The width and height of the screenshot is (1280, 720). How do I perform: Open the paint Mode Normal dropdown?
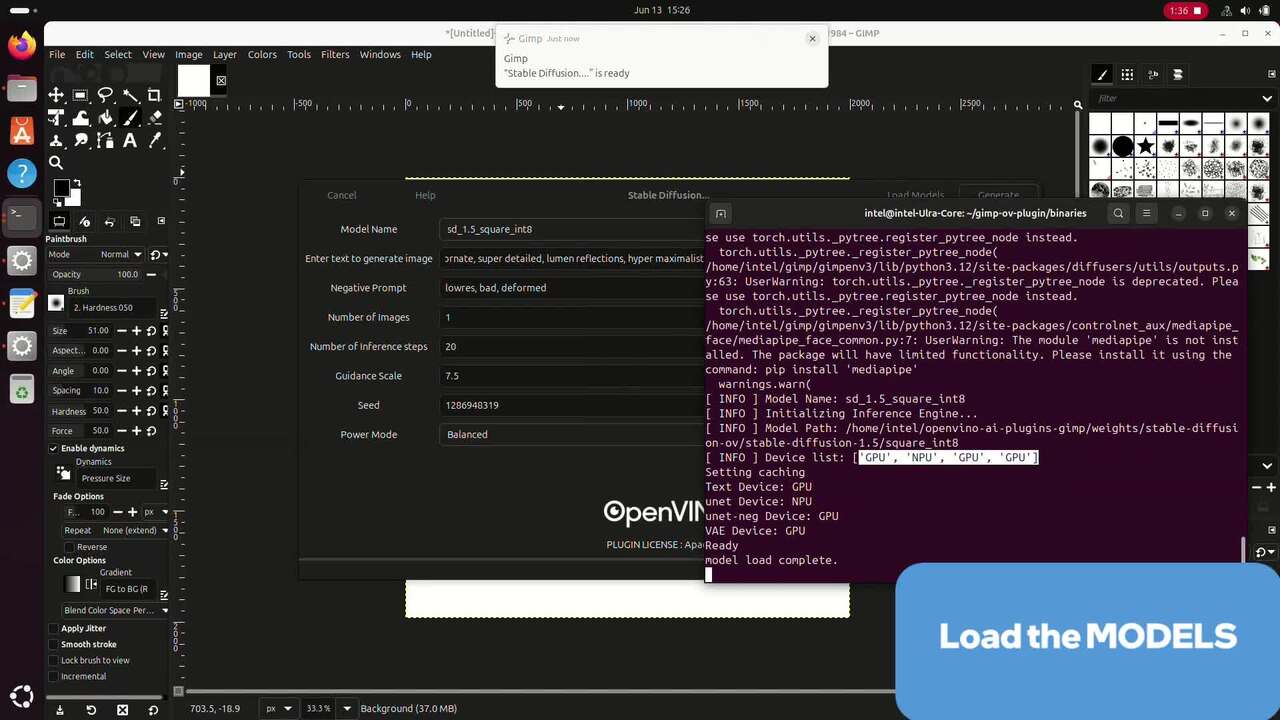tap(121, 254)
